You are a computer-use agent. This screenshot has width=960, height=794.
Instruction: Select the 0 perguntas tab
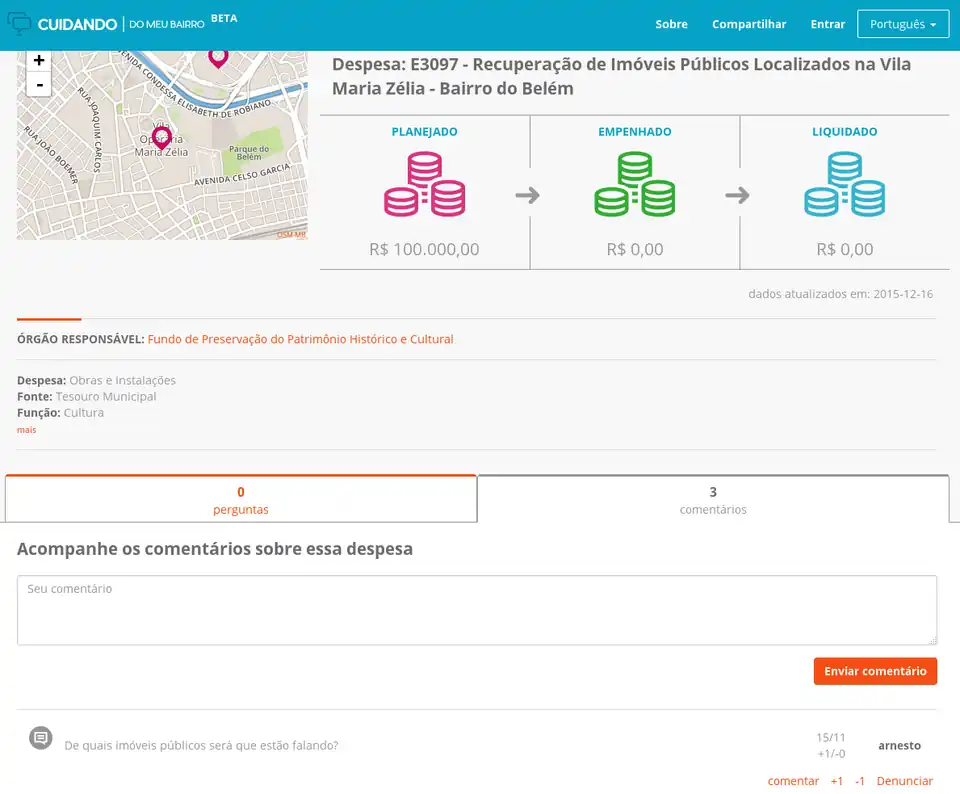(240, 499)
